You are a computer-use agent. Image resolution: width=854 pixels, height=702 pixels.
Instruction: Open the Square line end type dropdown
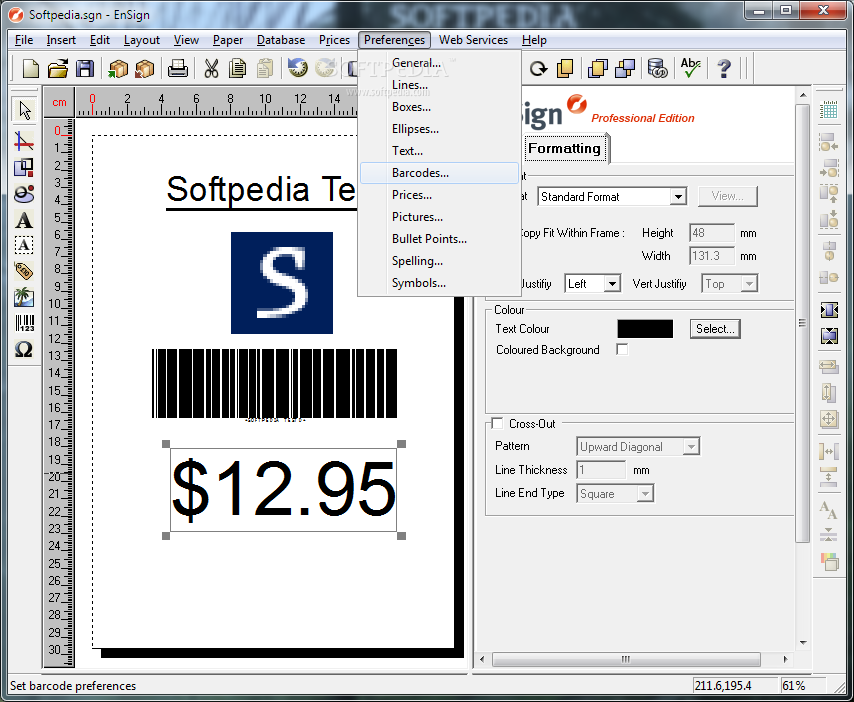click(645, 494)
